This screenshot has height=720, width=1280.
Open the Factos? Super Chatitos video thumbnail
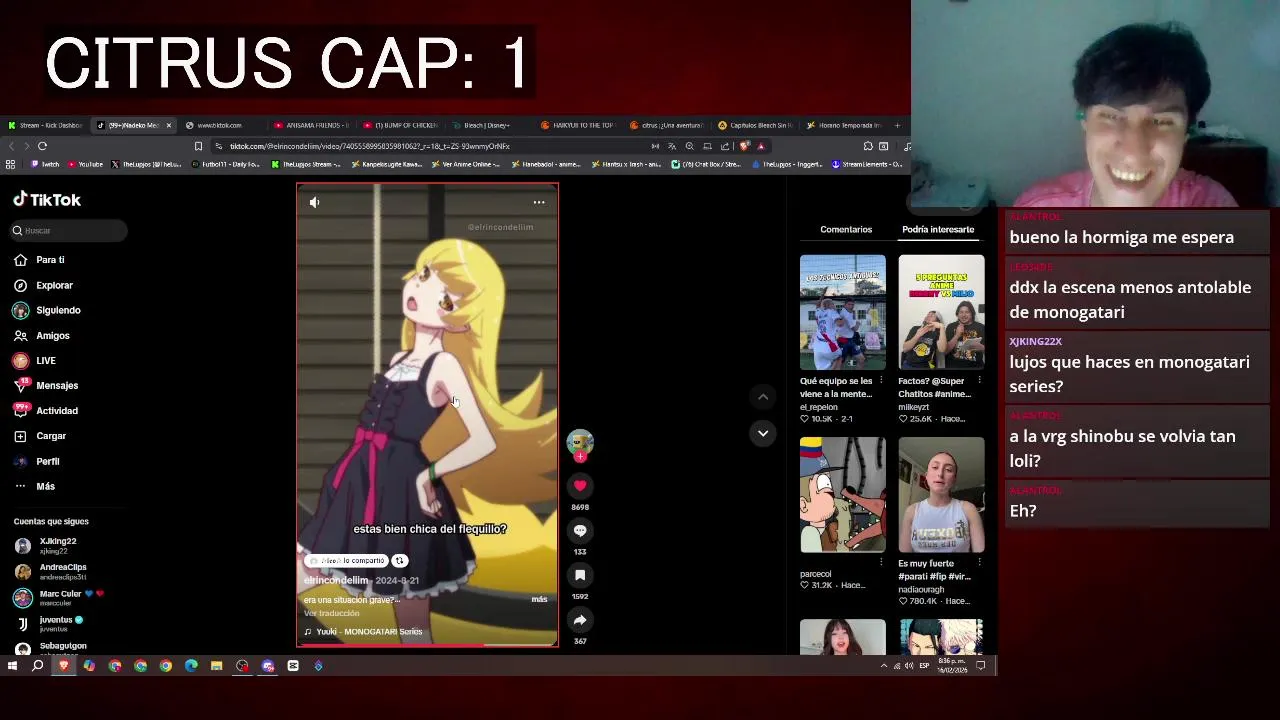coord(941,312)
